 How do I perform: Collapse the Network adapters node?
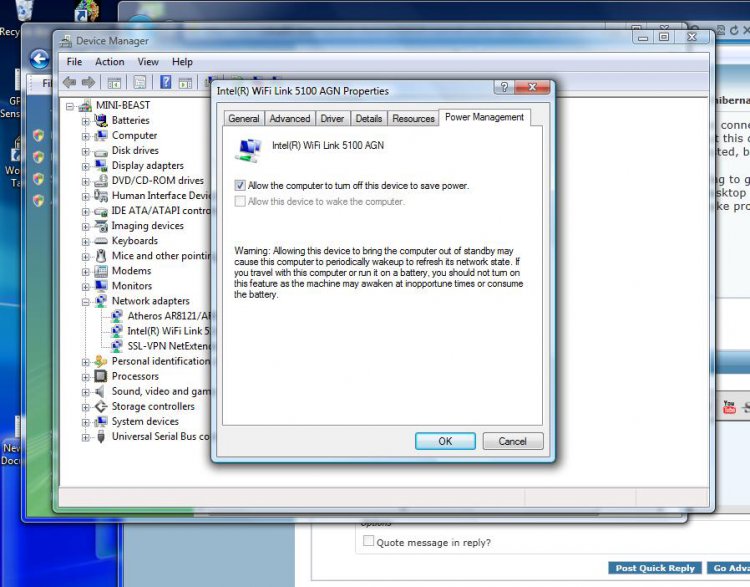point(86,302)
